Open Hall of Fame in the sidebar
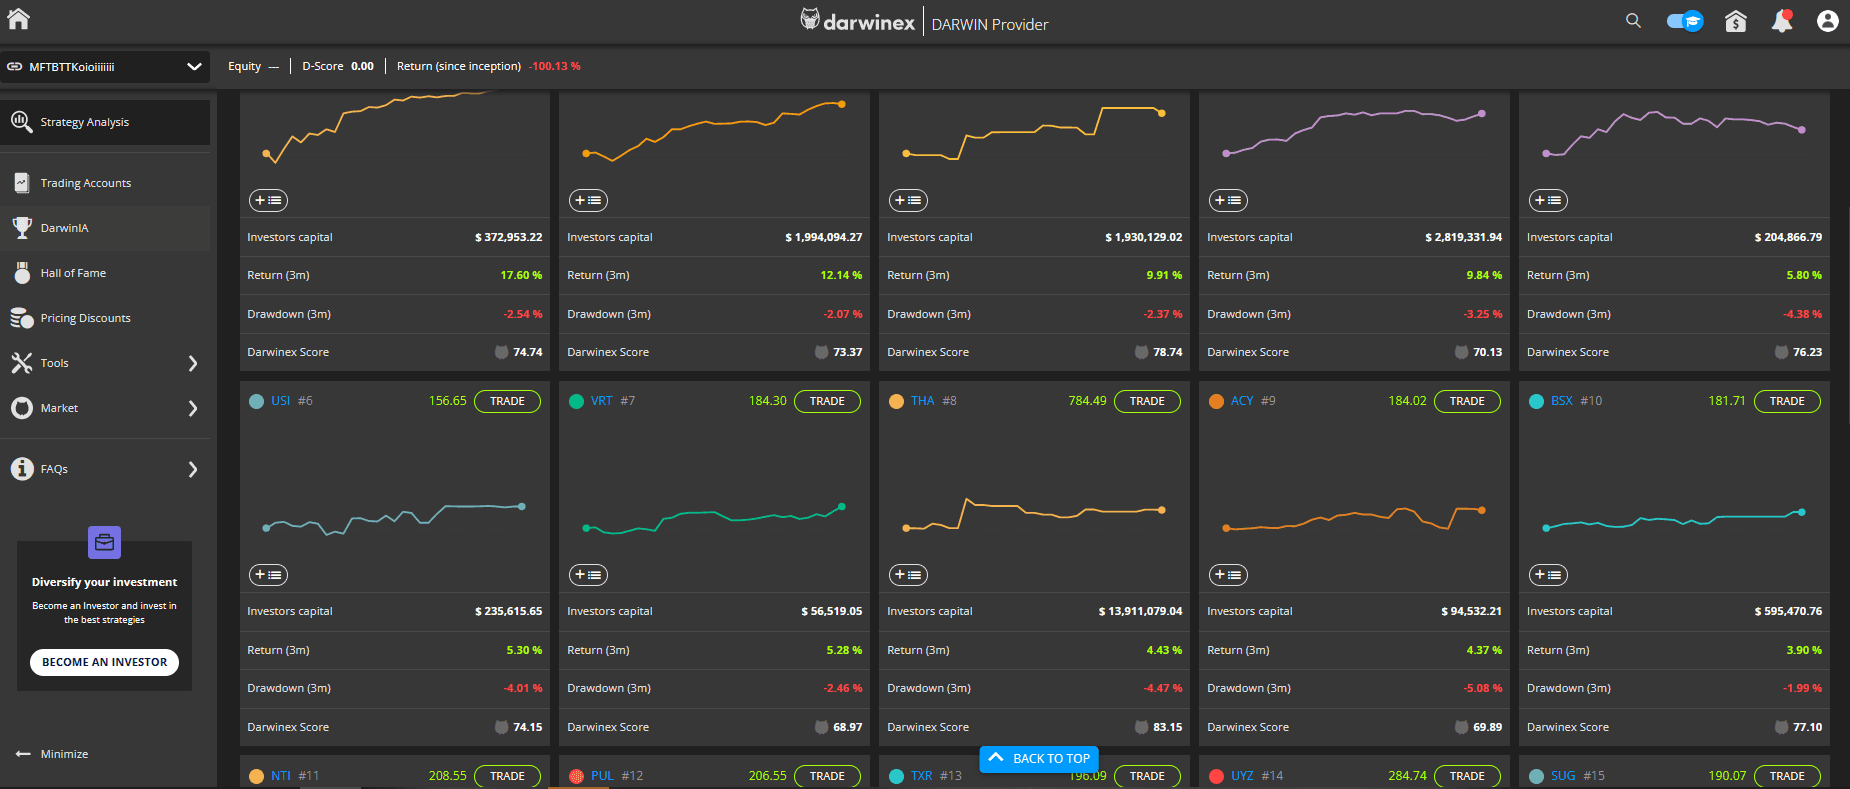Image resolution: width=1850 pixels, height=789 pixels. [x=105, y=273]
